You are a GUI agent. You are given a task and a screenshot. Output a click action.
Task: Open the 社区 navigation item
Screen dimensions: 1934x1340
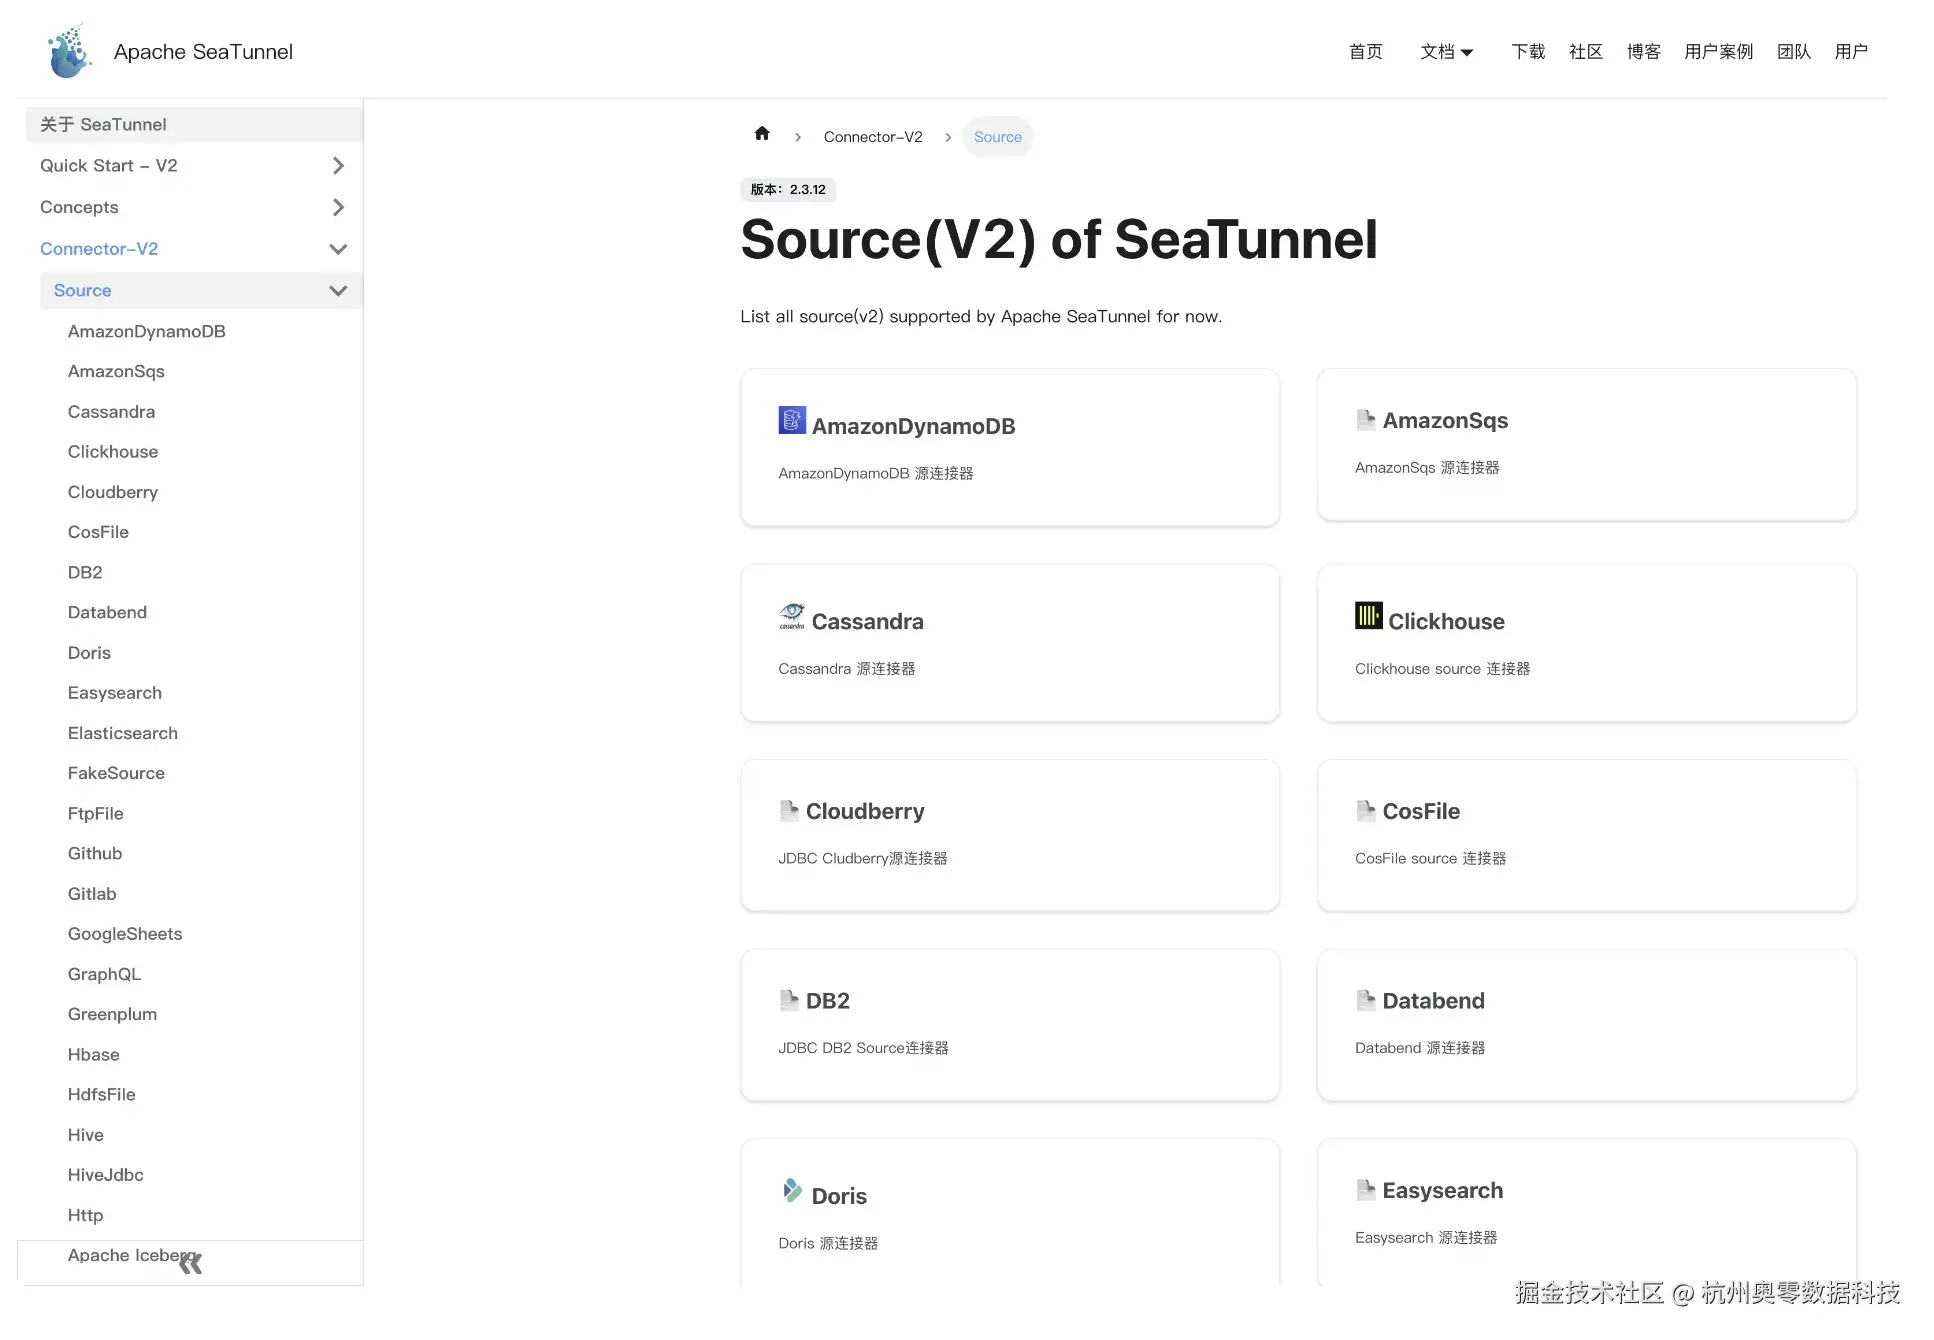(1585, 52)
